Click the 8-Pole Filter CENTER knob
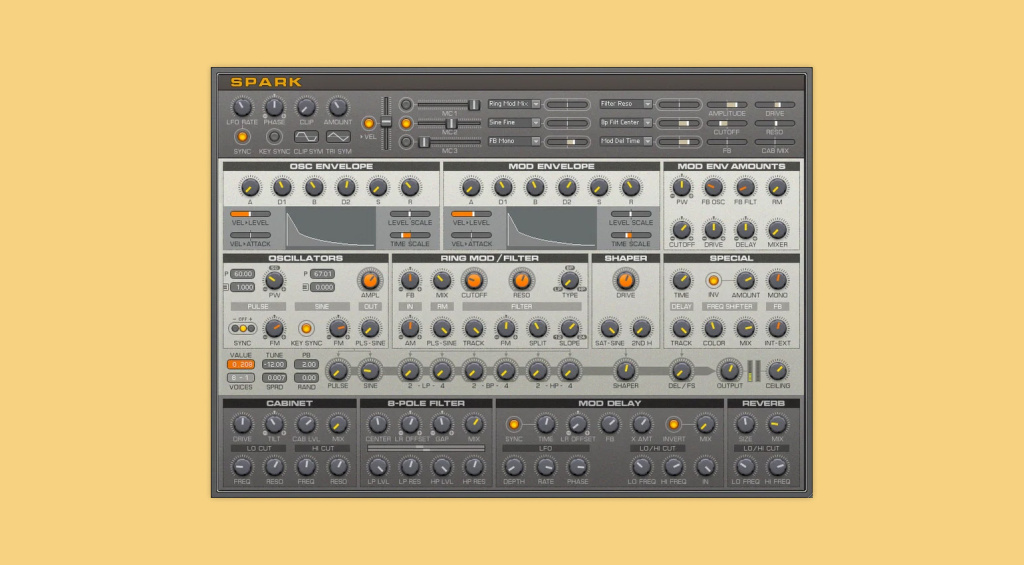Screen dimensions: 1024x565 [x=377, y=425]
